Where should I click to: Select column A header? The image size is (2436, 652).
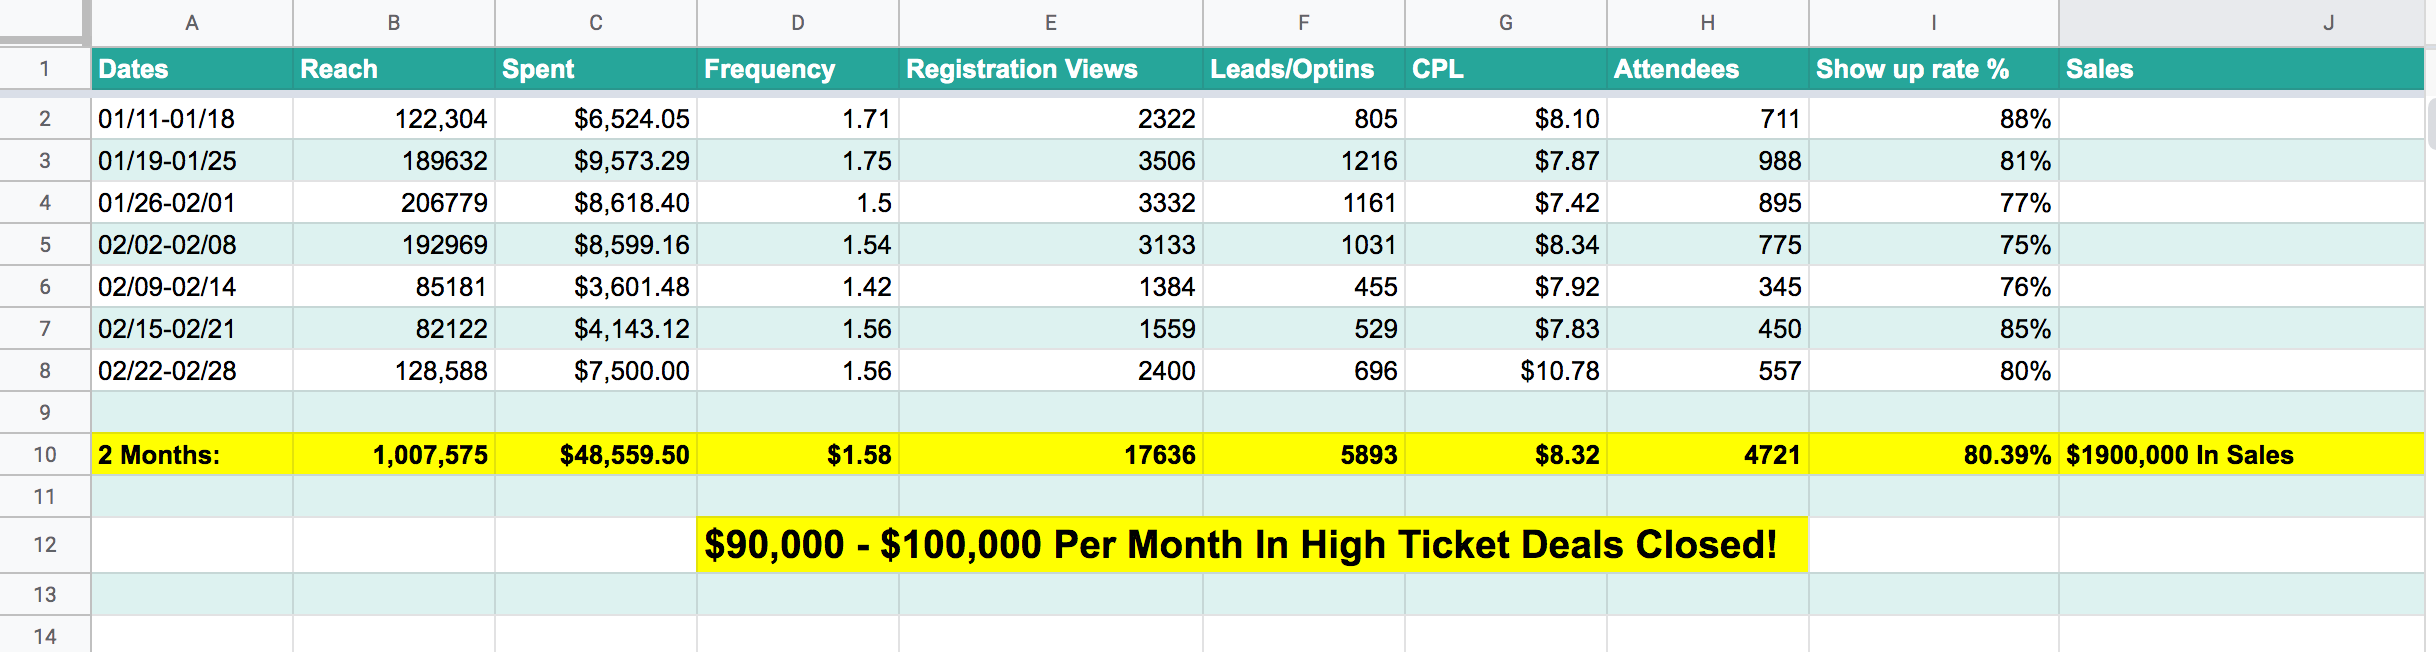(192, 23)
